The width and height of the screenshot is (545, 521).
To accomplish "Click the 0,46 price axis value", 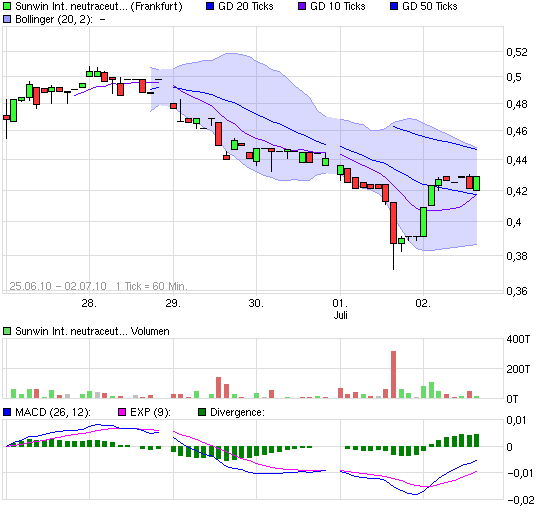I will pos(517,131).
